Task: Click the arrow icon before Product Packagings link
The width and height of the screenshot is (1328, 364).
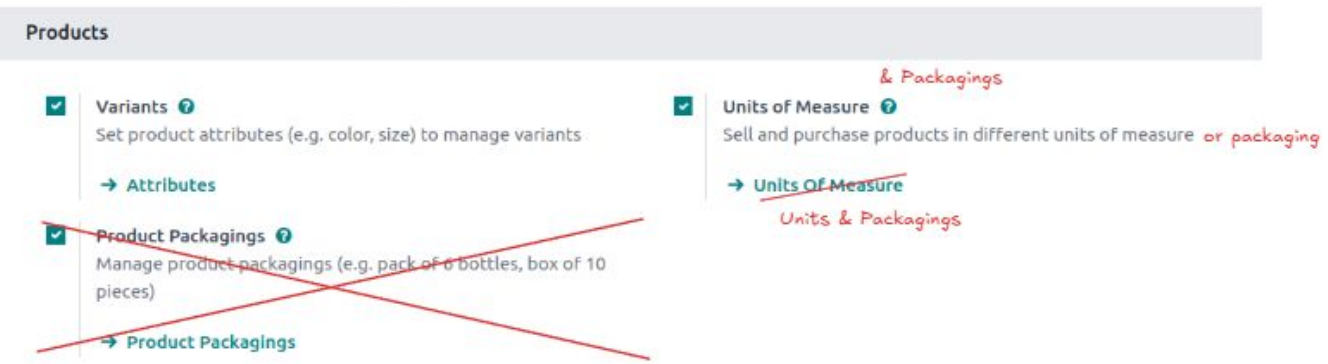Action: click(x=109, y=342)
